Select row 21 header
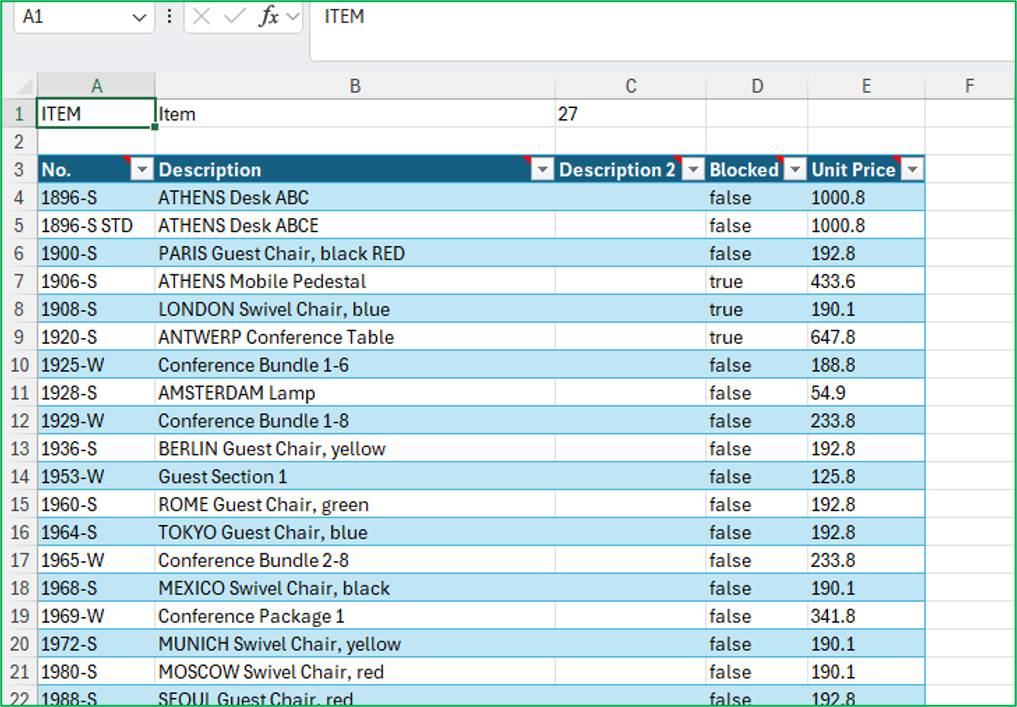Screen dimensions: 1017x707 point(19,672)
